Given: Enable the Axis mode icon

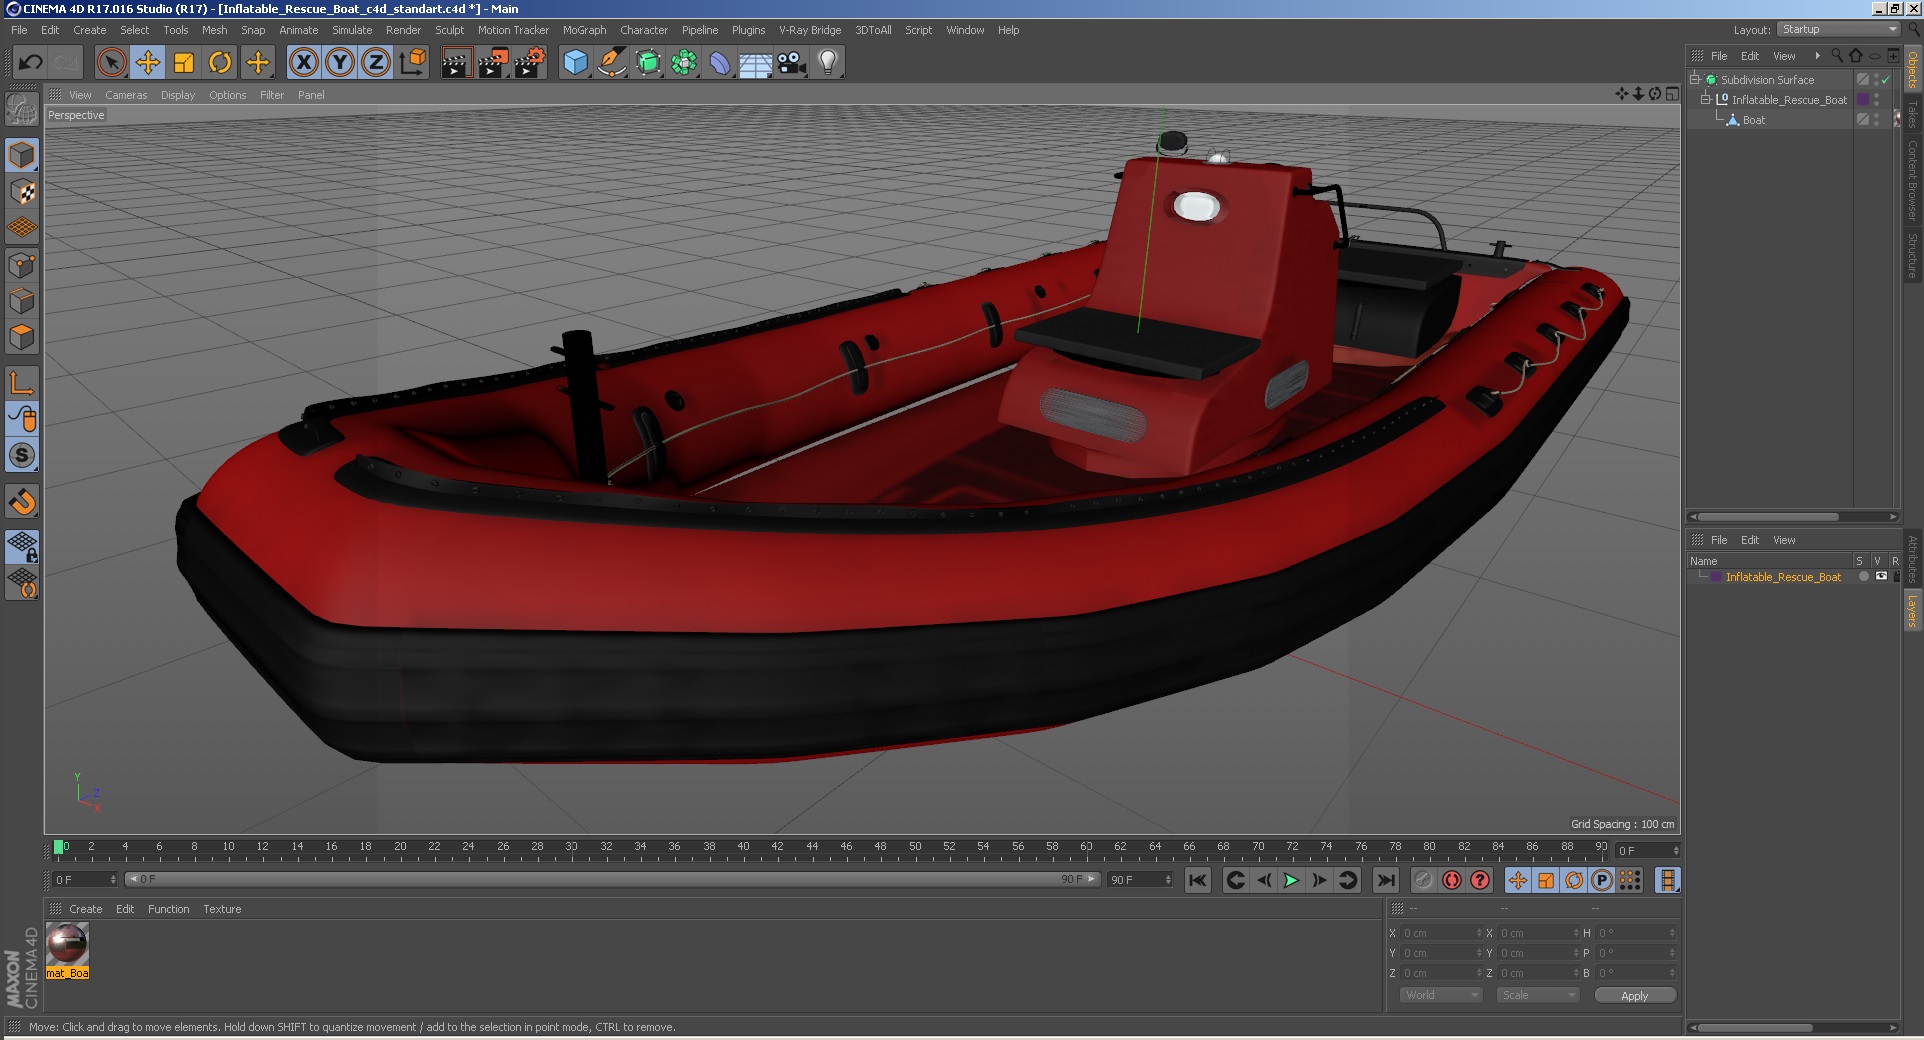Looking at the screenshot, I should tap(22, 382).
